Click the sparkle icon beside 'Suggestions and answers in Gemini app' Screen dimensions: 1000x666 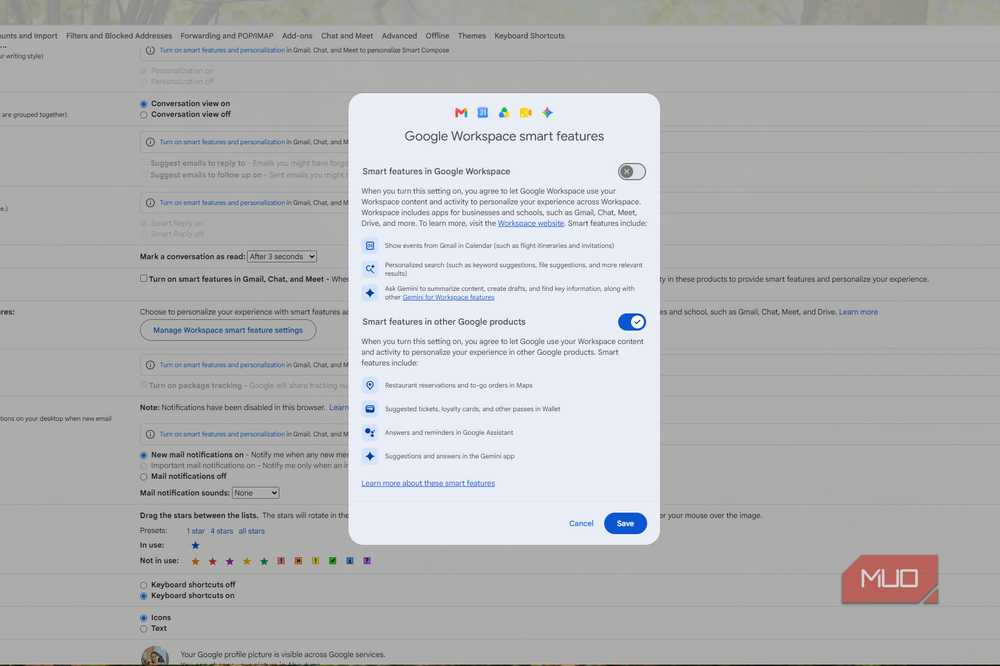[370, 456]
